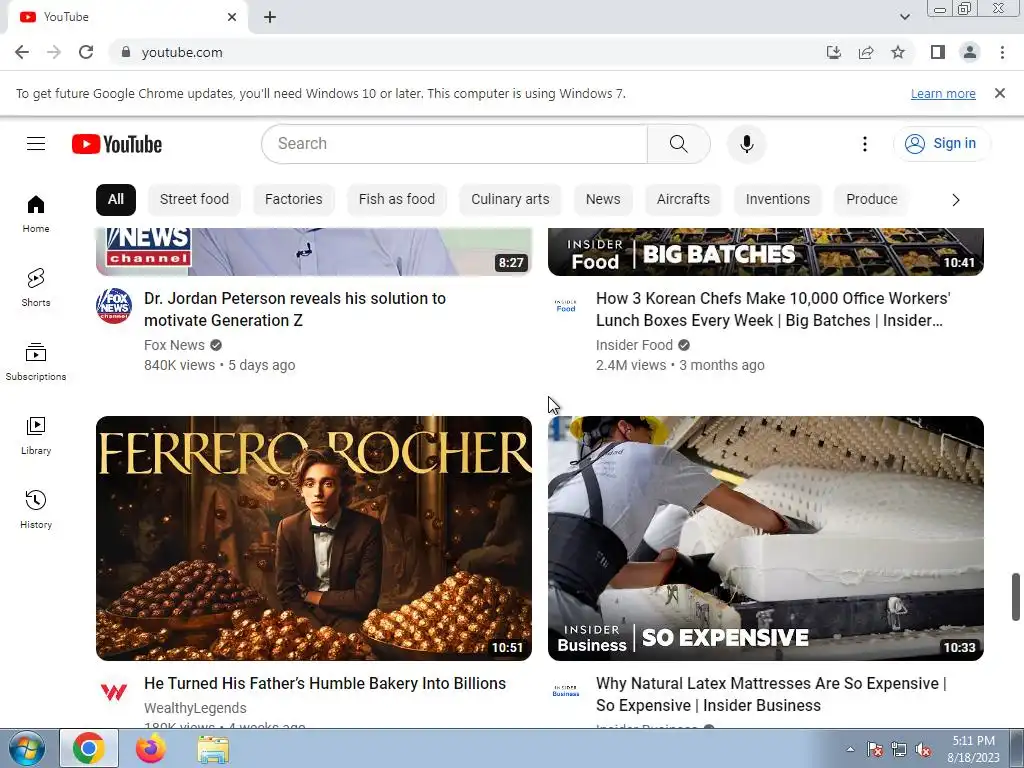Image resolution: width=1024 pixels, height=768 pixels.
Task: Bookmark this page with the star icon
Action: coord(898,52)
